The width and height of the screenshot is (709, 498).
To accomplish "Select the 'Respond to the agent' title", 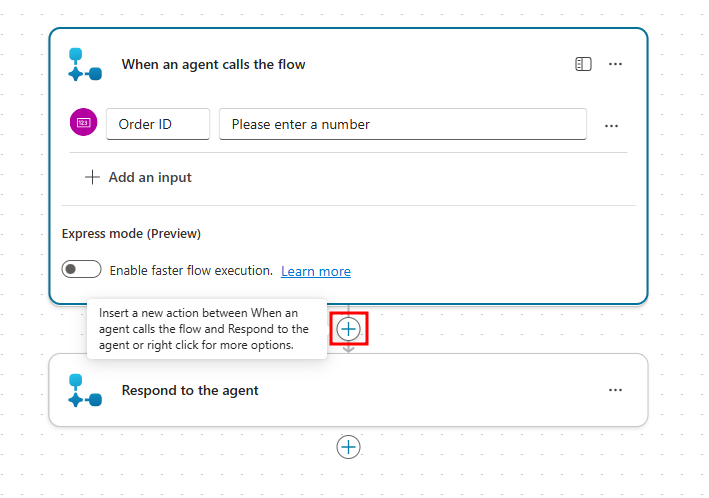I will tap(190, 390).
